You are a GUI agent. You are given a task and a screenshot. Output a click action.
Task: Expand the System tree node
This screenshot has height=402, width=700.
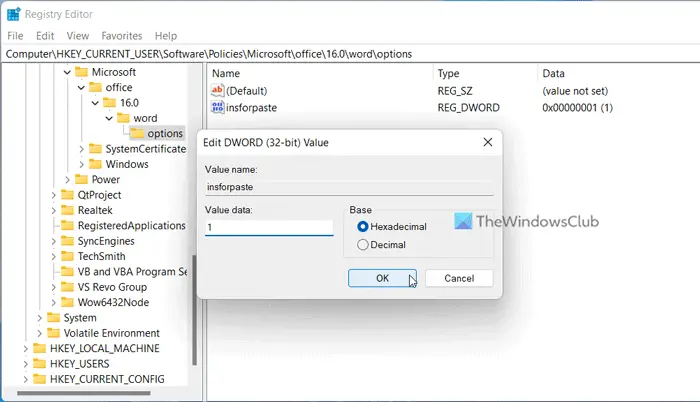point(39,318)
